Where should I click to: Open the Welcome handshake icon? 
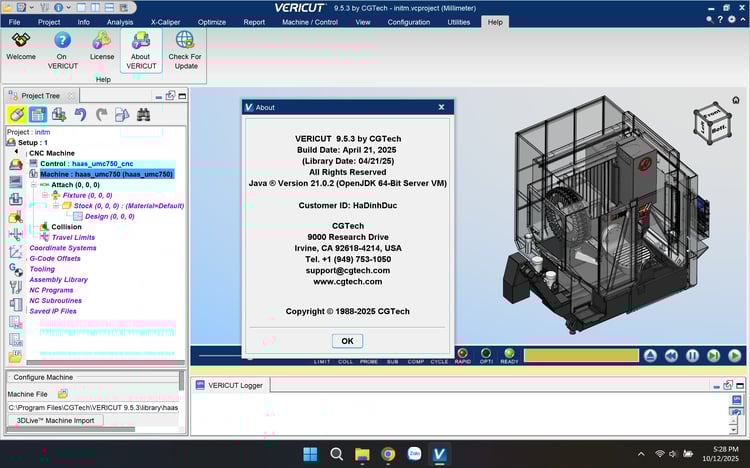click(x=21, y=46)
